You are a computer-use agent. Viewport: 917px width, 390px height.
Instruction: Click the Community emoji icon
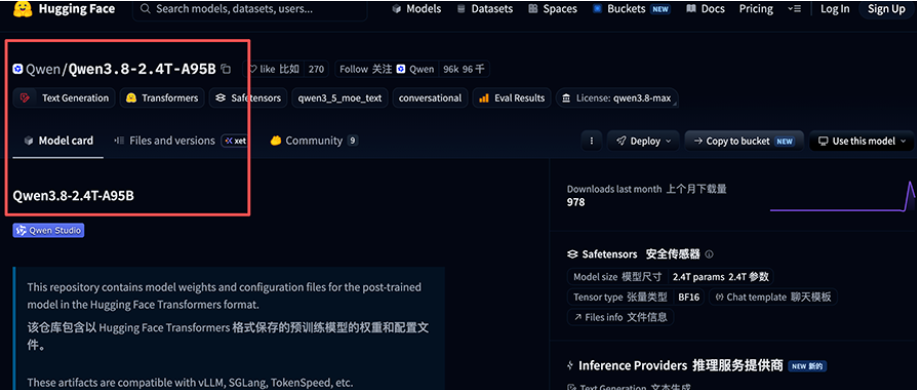(275, 141)
